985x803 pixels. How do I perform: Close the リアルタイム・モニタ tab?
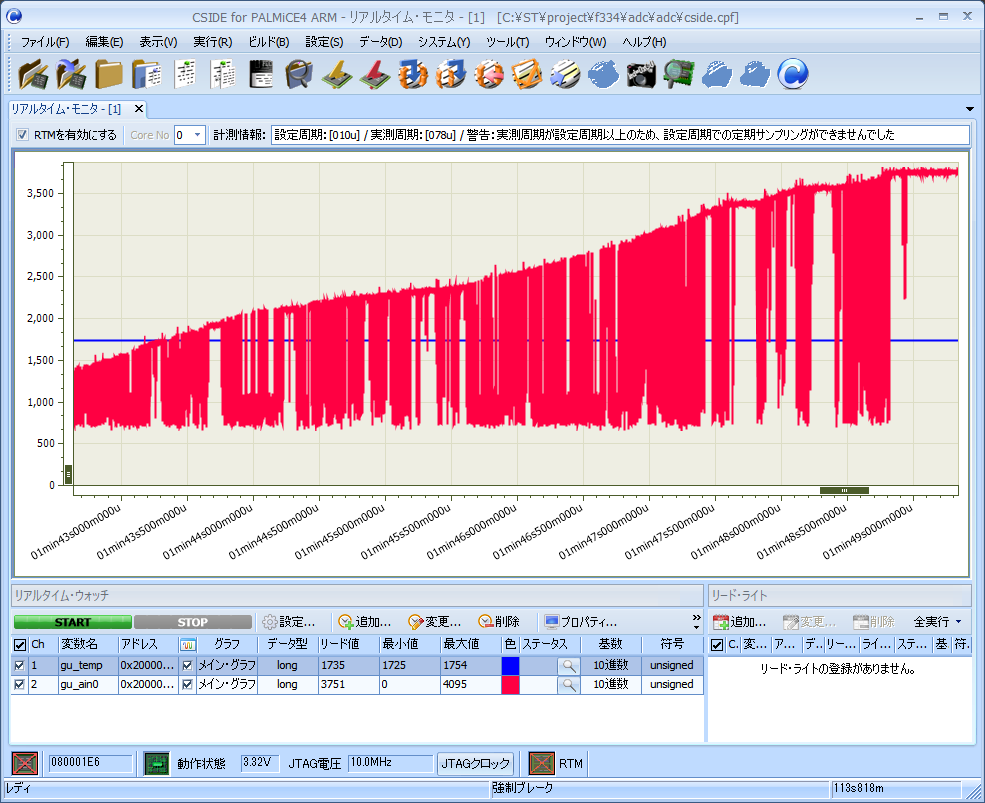click(x=139, y=109)
